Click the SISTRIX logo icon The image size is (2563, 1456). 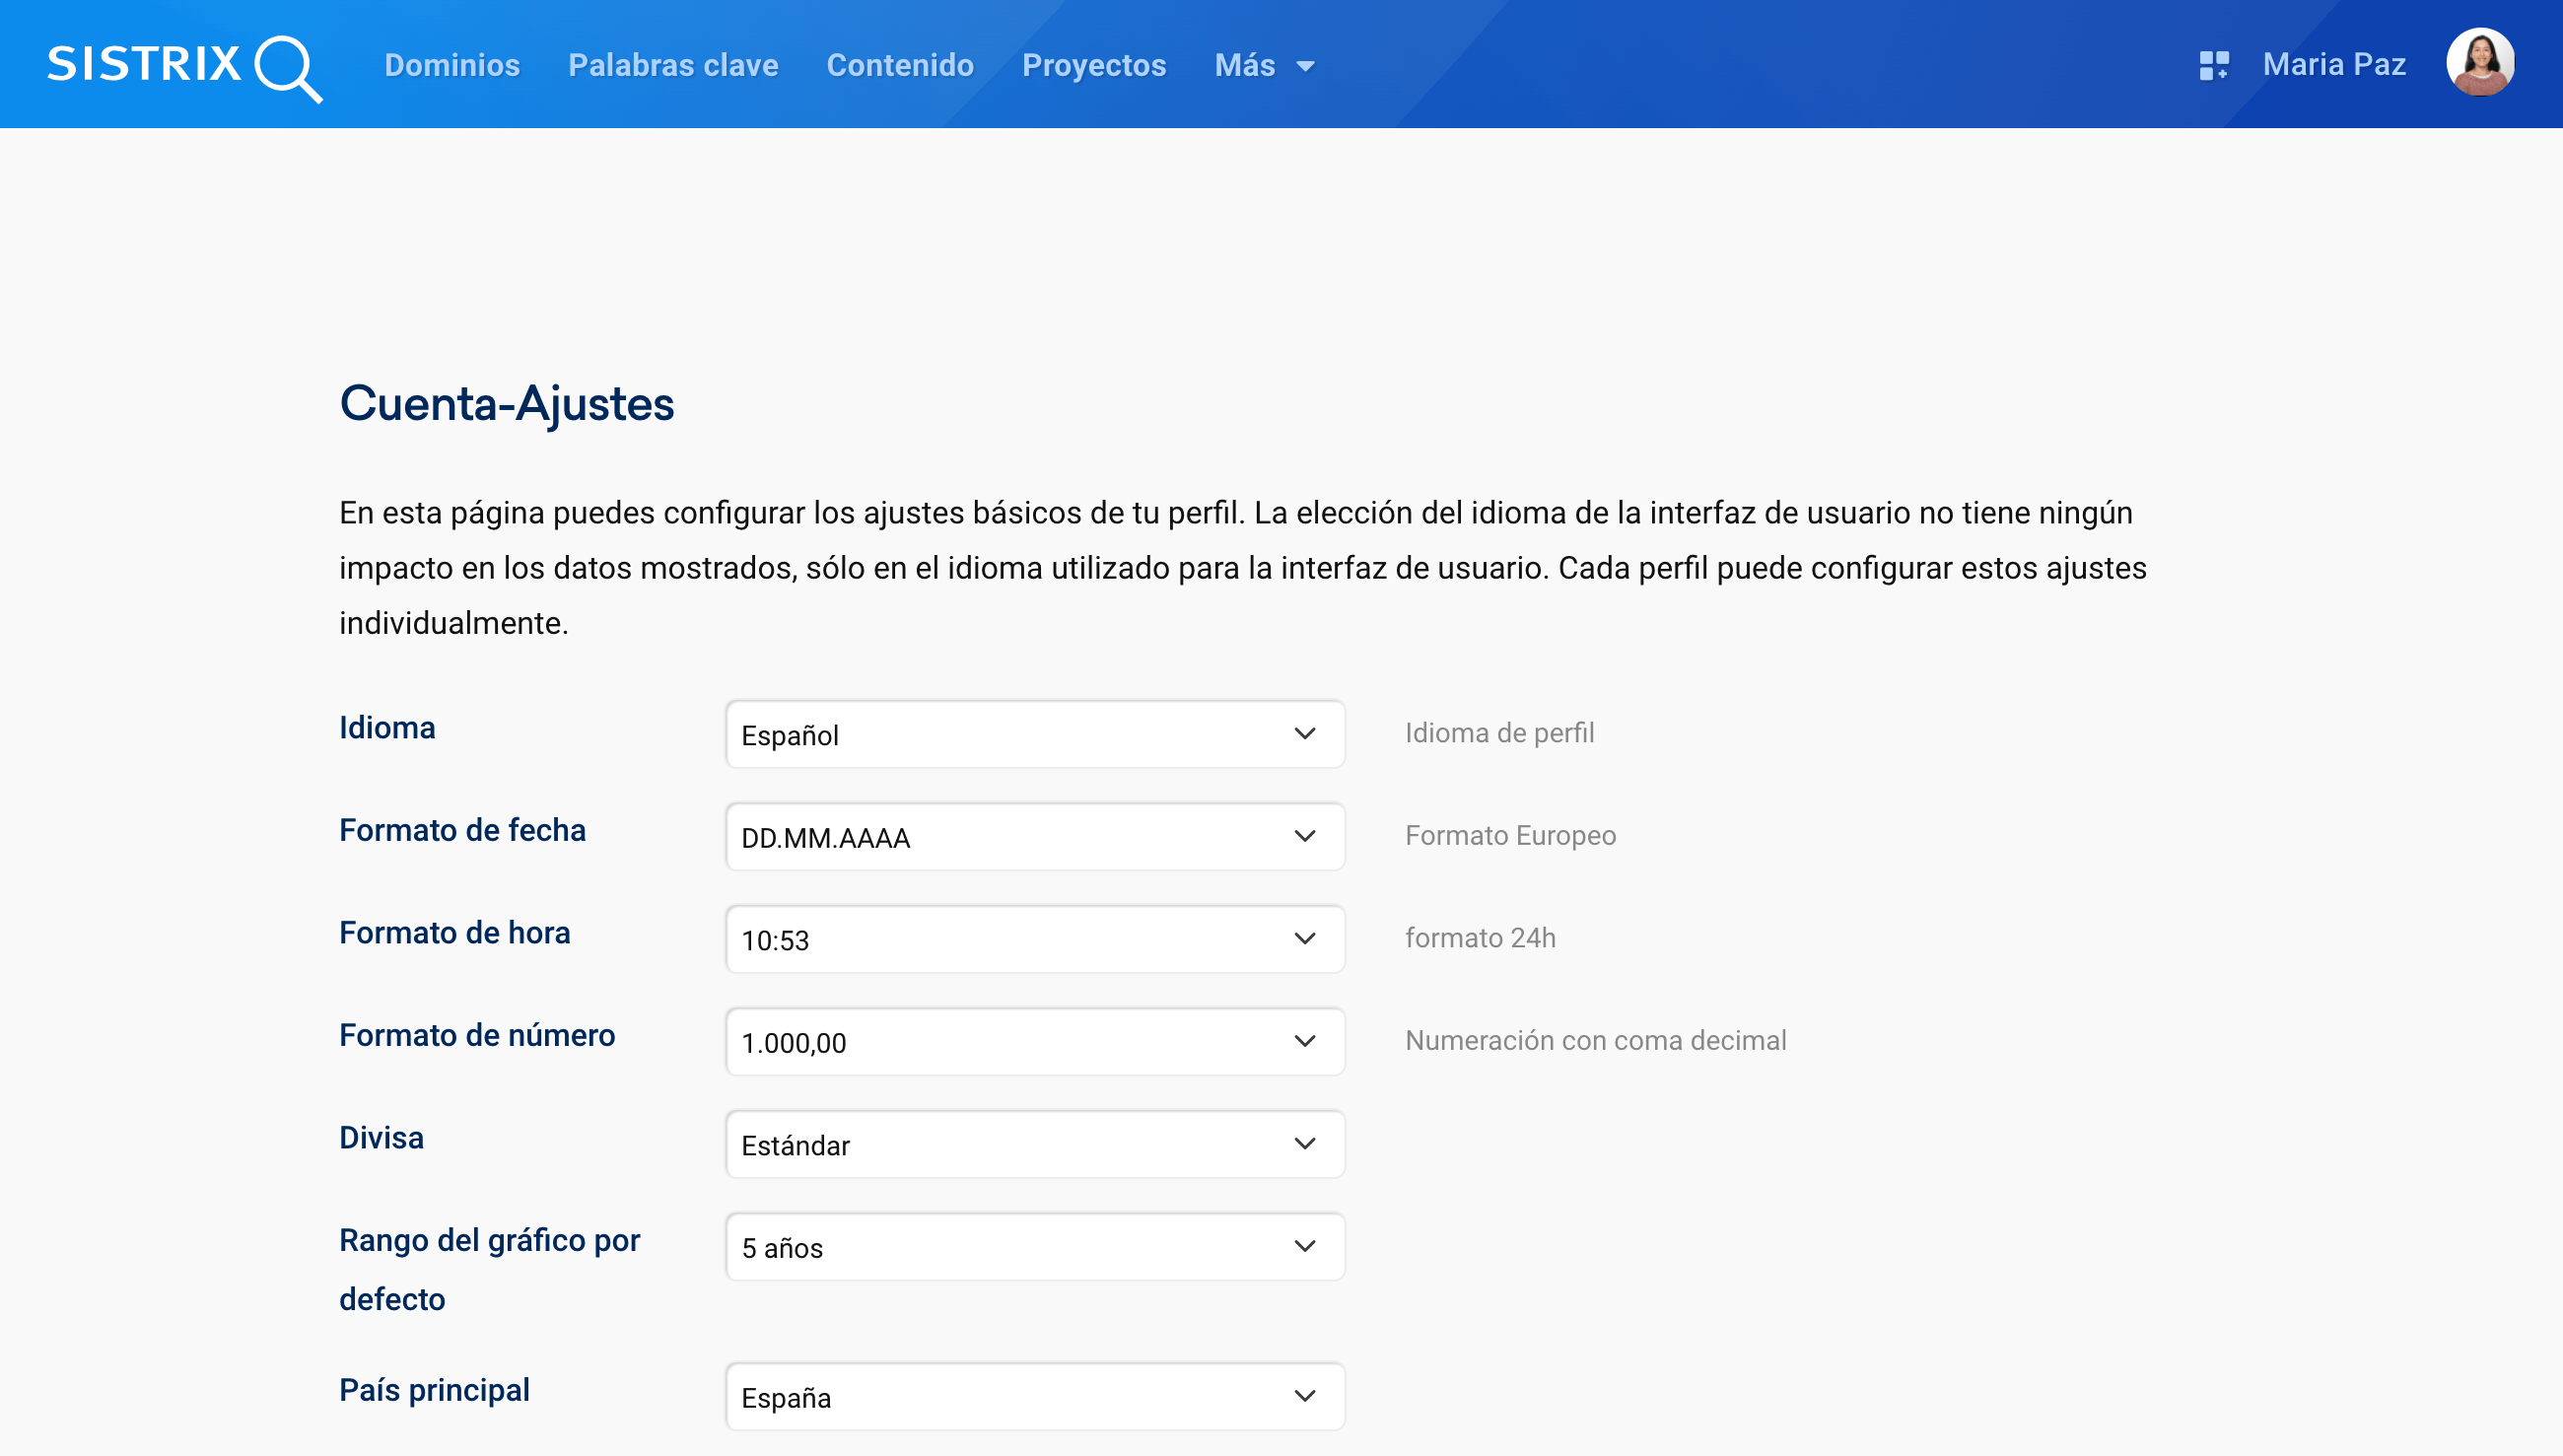point(183,67)
